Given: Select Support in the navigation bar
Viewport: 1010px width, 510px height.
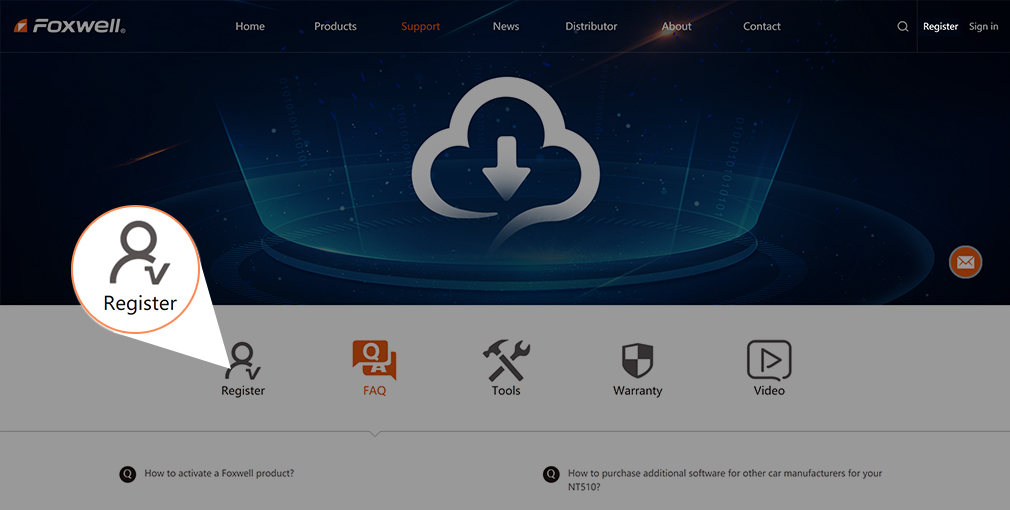Looking at the screenshot, I should (420, 27).
